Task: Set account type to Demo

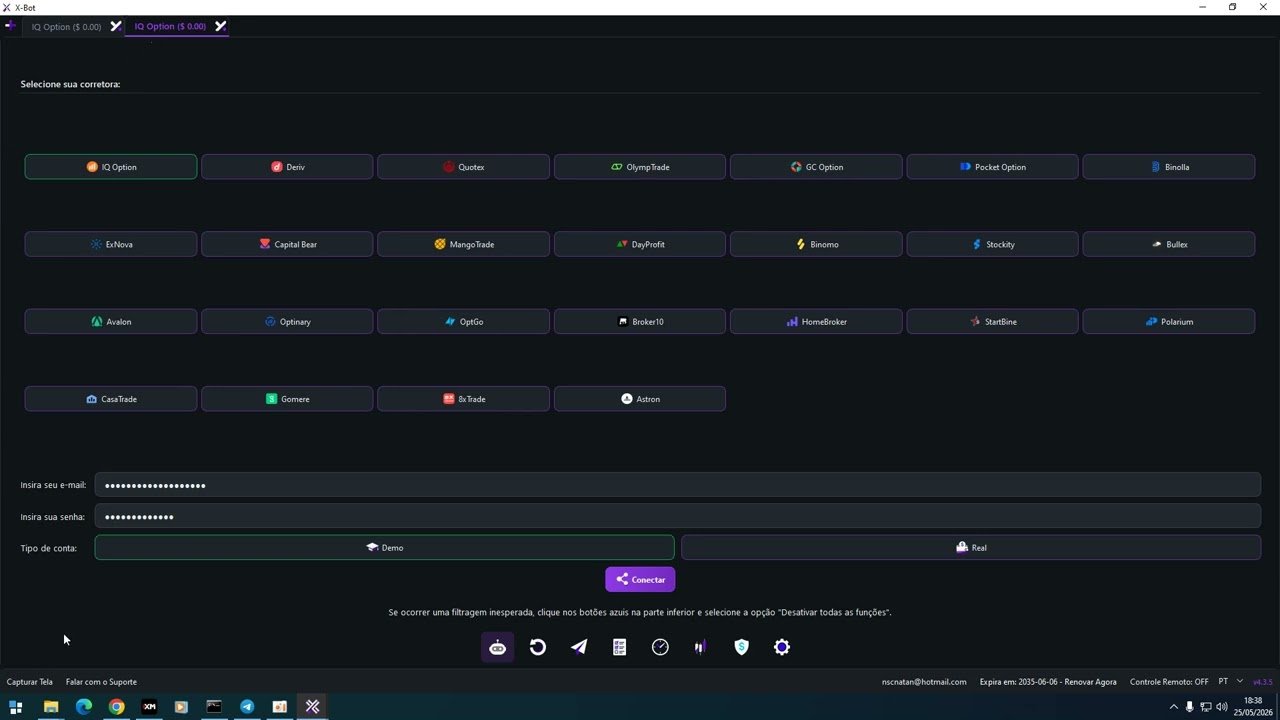Action: [x=384, y=547]
